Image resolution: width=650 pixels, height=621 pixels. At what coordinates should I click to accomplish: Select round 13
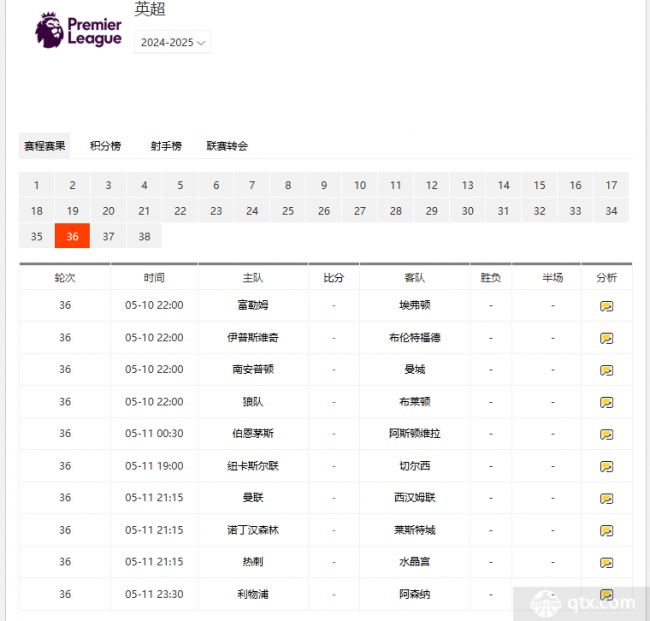pyautogui.click(x=468, y=185)
